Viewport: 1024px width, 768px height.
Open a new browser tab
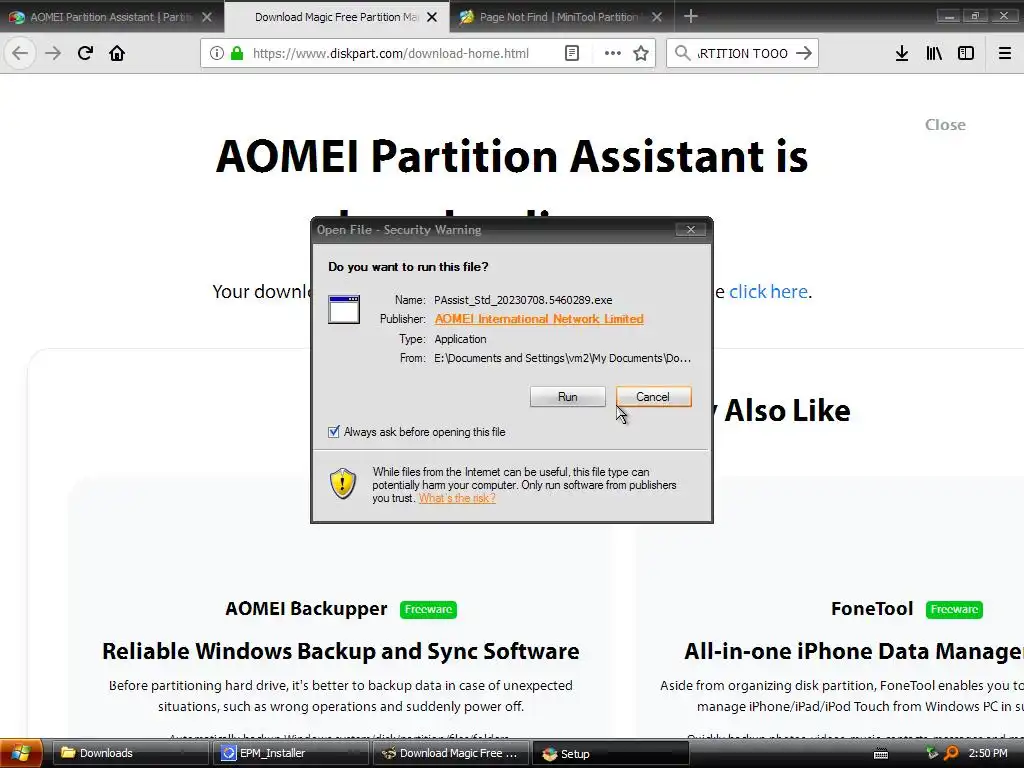[x=691, y=16]
